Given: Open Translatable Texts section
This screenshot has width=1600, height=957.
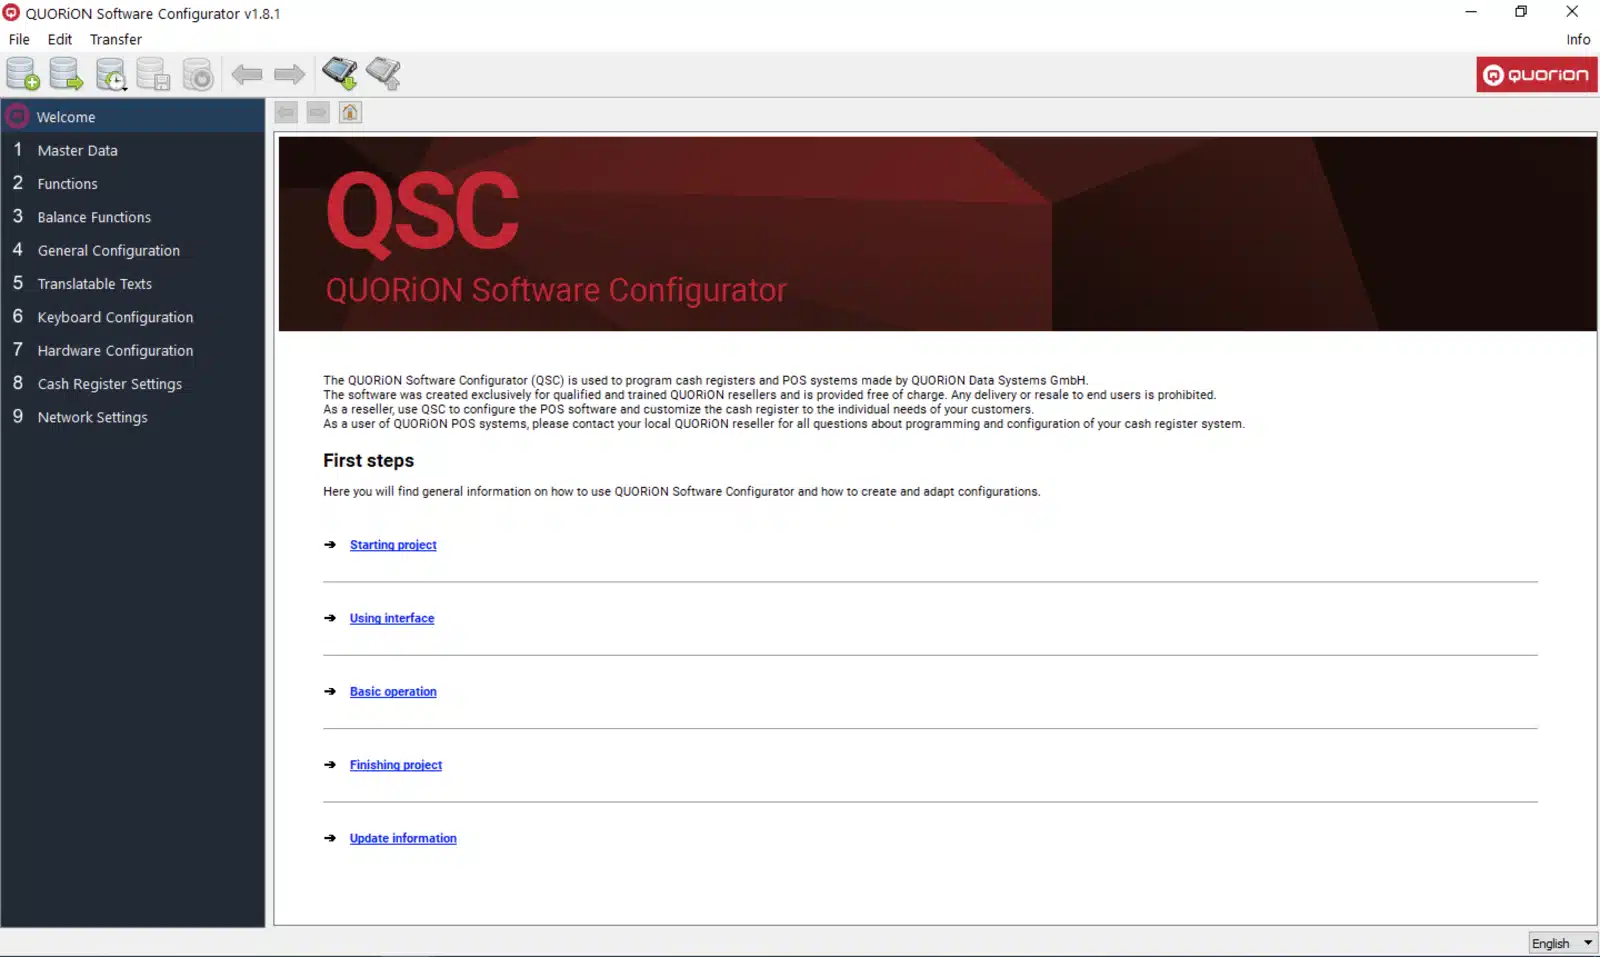Looking at the screenshot, I should pos(133,283).
